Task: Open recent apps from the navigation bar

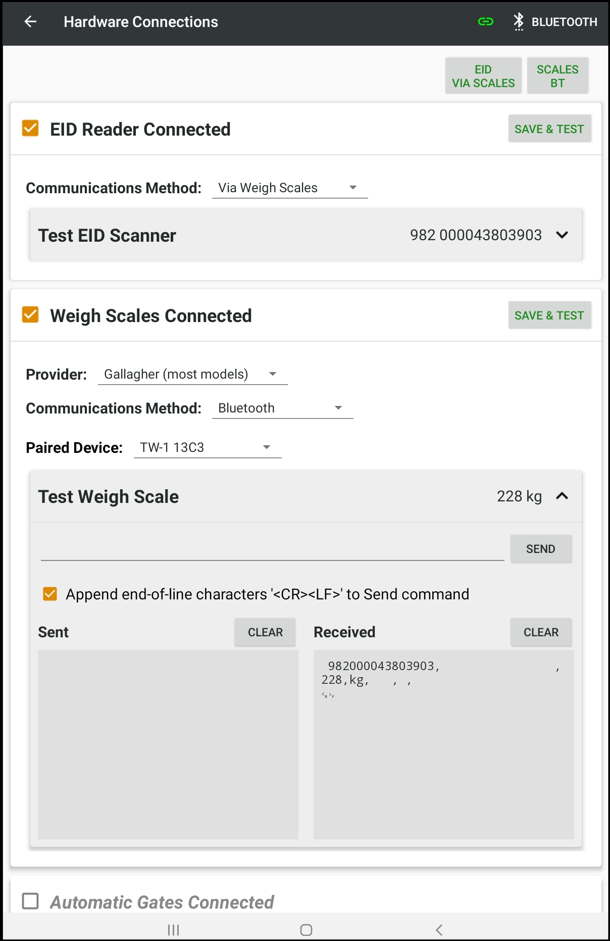Action: tap(172, 929)
